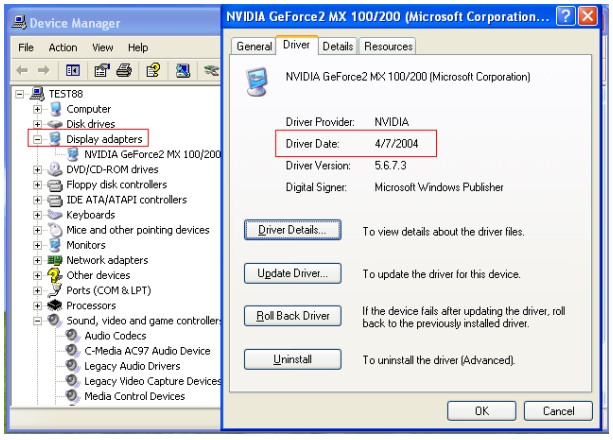Click the dialog's device monitor icon
613x440 pixels.
click(257, 81)
